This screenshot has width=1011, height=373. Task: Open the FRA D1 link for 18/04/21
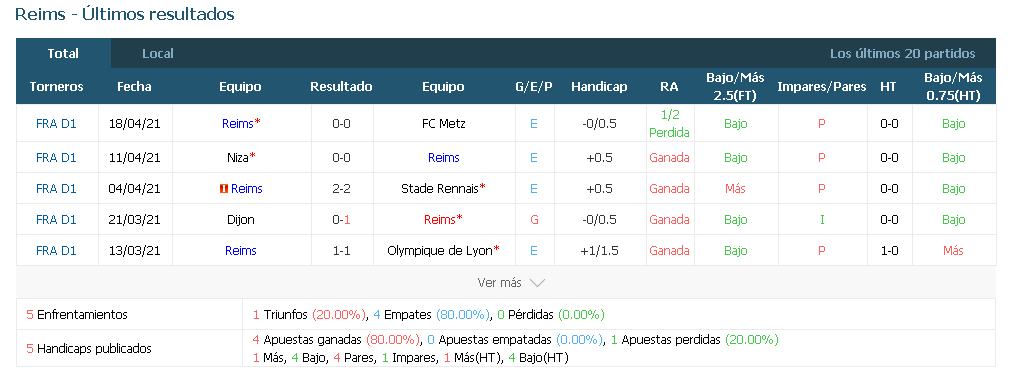click(56, 124)
